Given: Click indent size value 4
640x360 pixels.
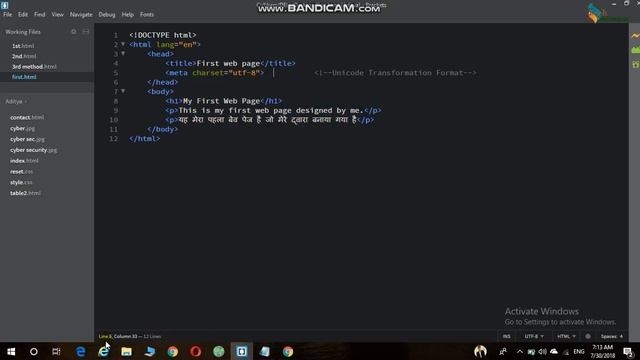Looking at the screenshot, I should point(621,336).
